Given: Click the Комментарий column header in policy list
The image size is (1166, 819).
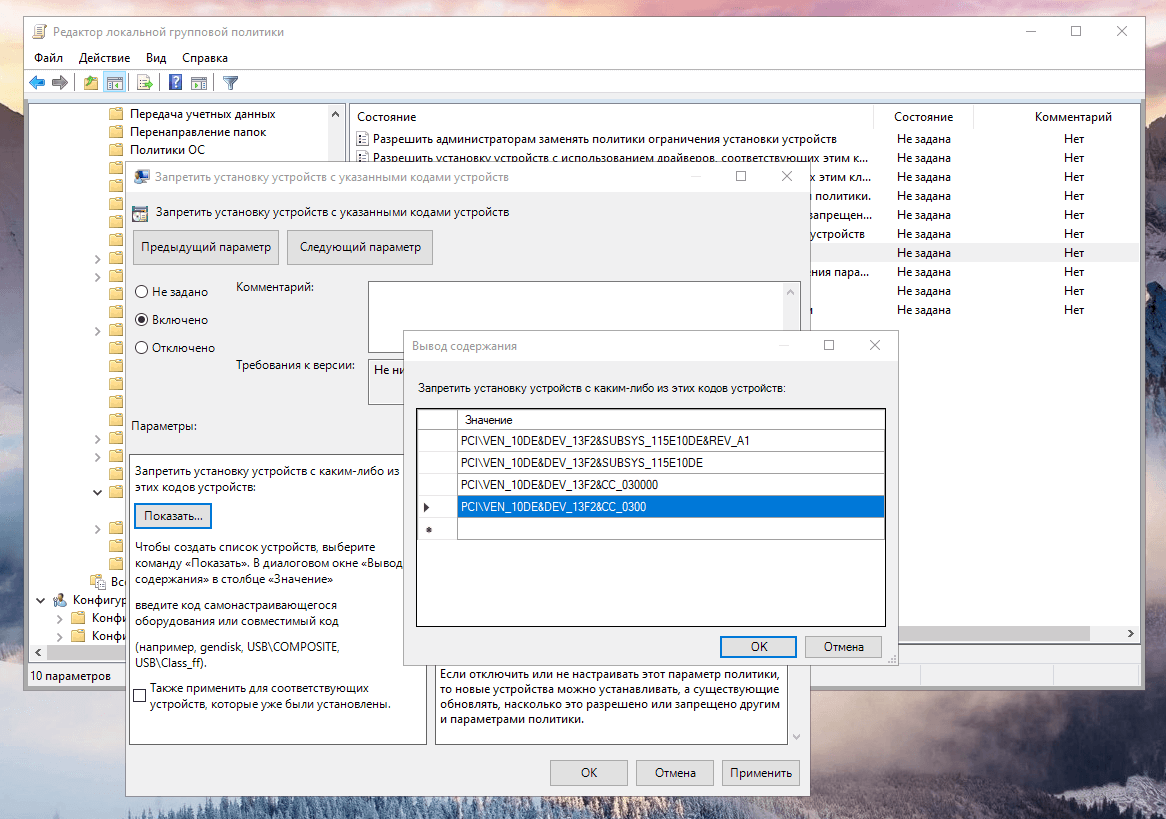Looking at the screenshot, I should (x=1072, y=117).
